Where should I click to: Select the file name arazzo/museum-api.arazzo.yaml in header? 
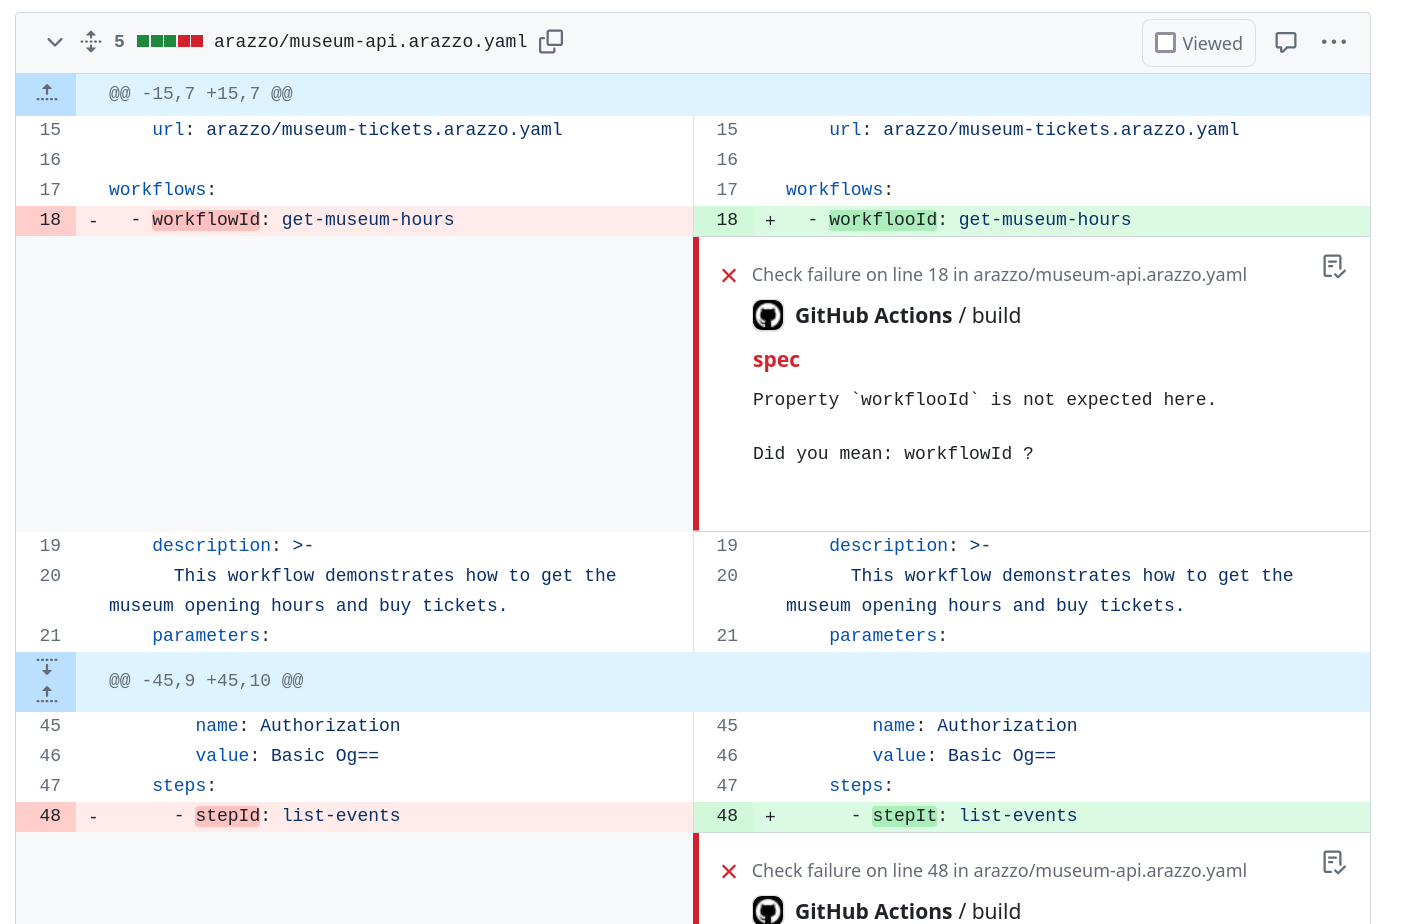pos(370,42)
